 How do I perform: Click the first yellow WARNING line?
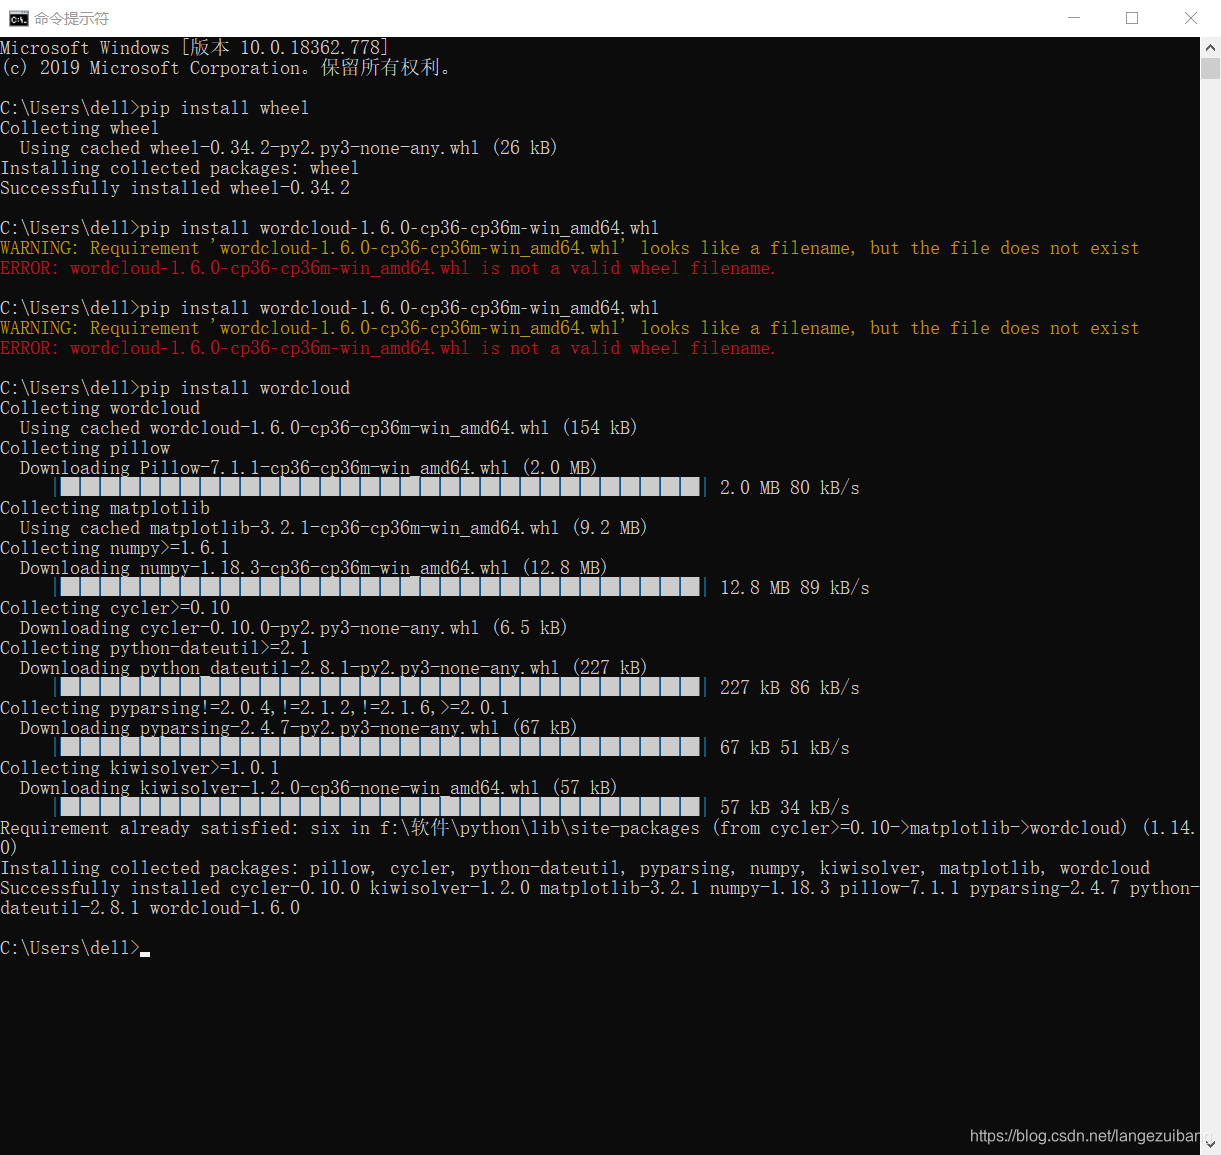(x=570, y=248)
